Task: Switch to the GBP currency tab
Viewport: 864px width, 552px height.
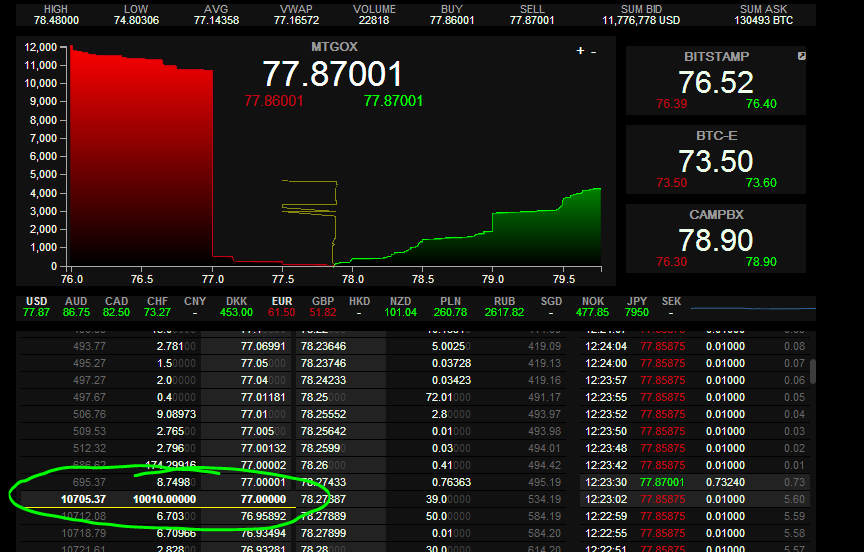Action: pyautogui.click(x=323, y=307)
